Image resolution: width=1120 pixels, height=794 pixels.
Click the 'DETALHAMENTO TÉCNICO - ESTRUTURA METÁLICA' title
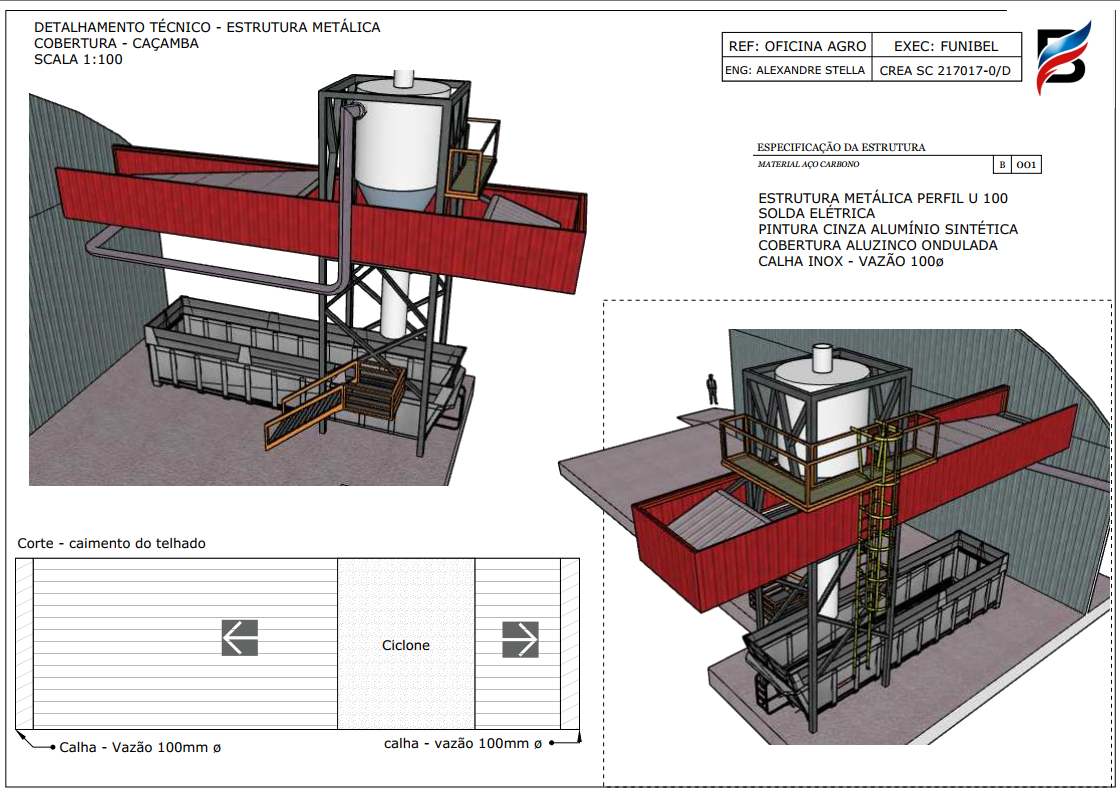pyautogui.click(x=207, y=28)
